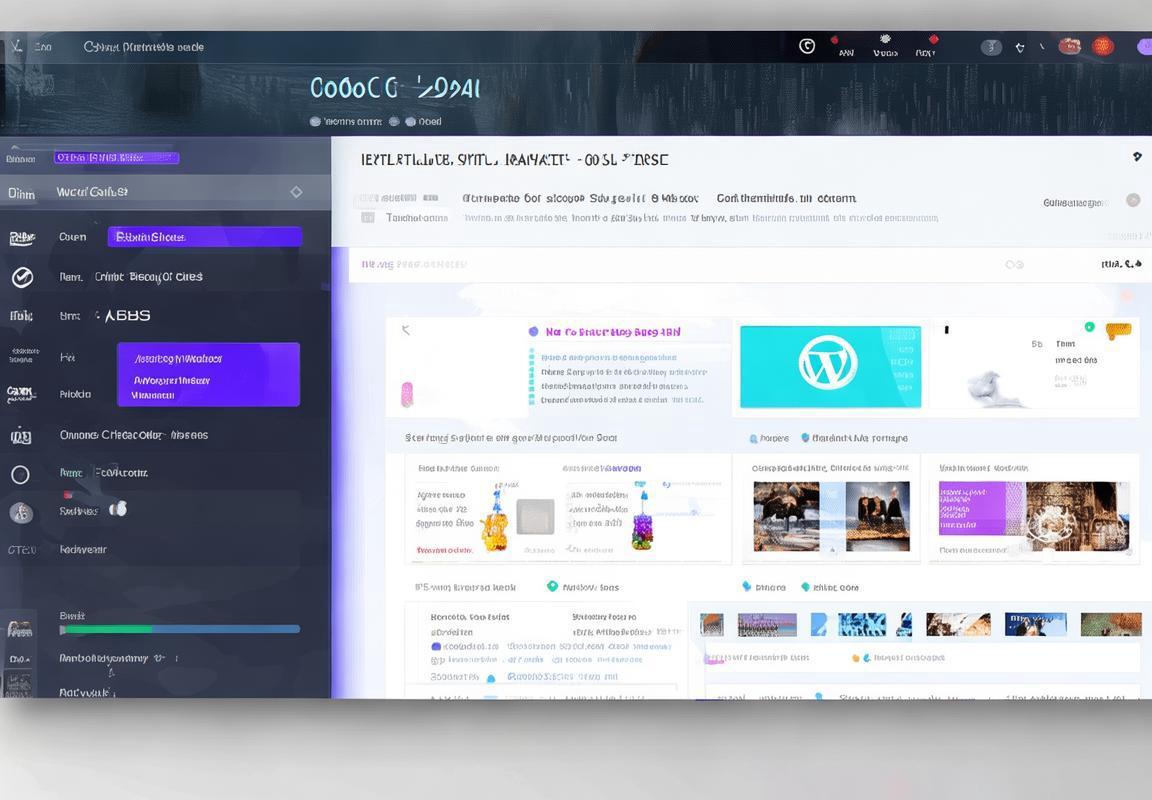Image resolution: width=1152 pixels, height=800 pixels.
Task: Select the green-brown thumbnail ending the bottom strip
Action: [x=1111, y=624]
